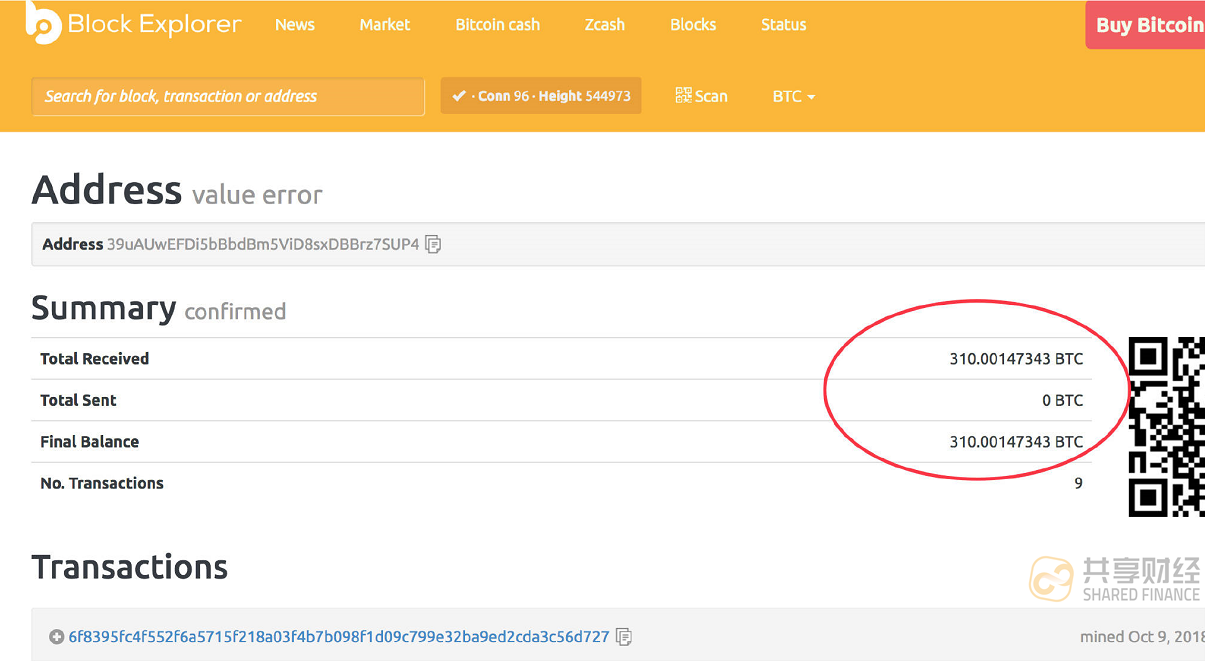This screenshot has height=661, width=1205.
Task: Copy the address with the clipboard icon
Action: 433,244
